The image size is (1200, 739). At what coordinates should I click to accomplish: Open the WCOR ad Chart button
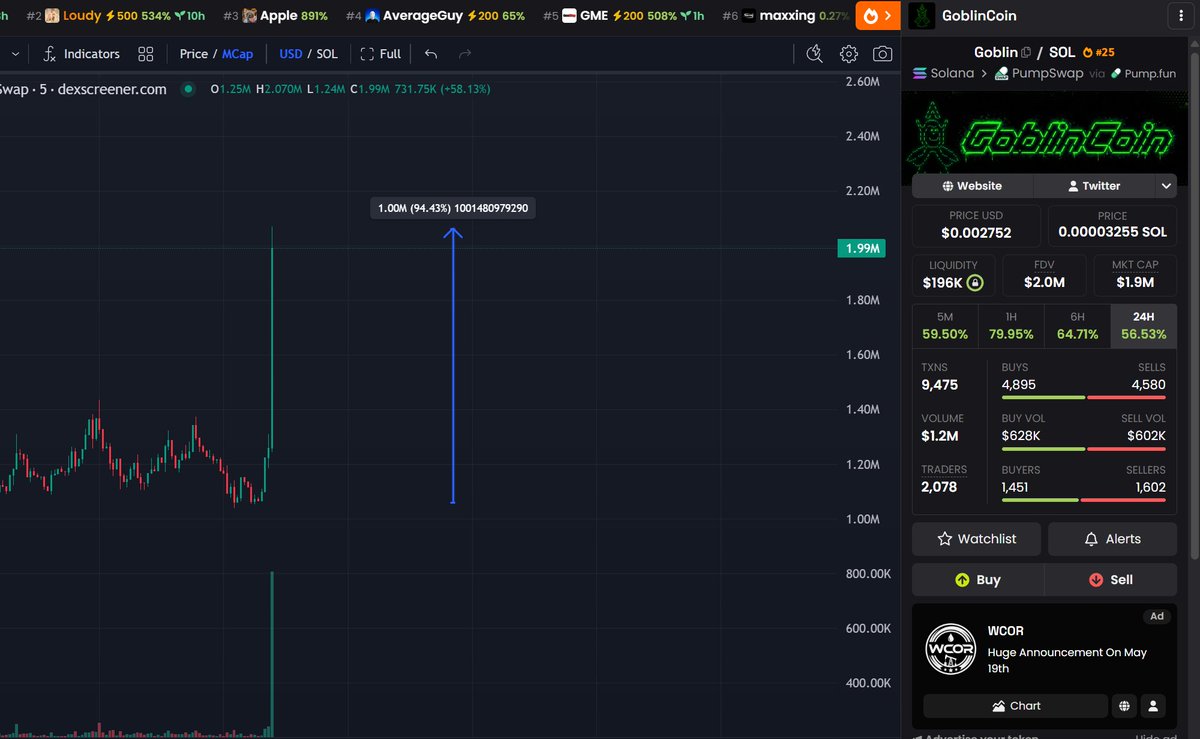pos(1015,706)
